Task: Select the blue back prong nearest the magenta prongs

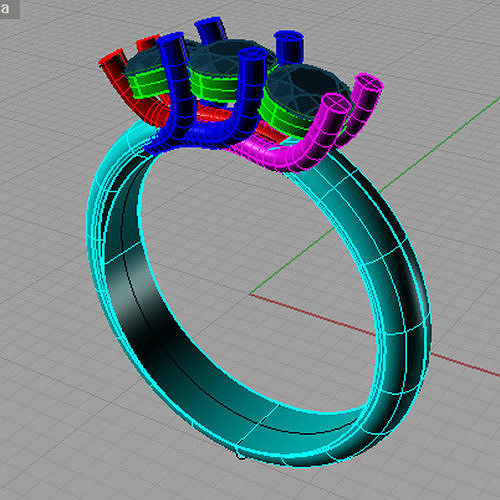Action: [288, 47]
